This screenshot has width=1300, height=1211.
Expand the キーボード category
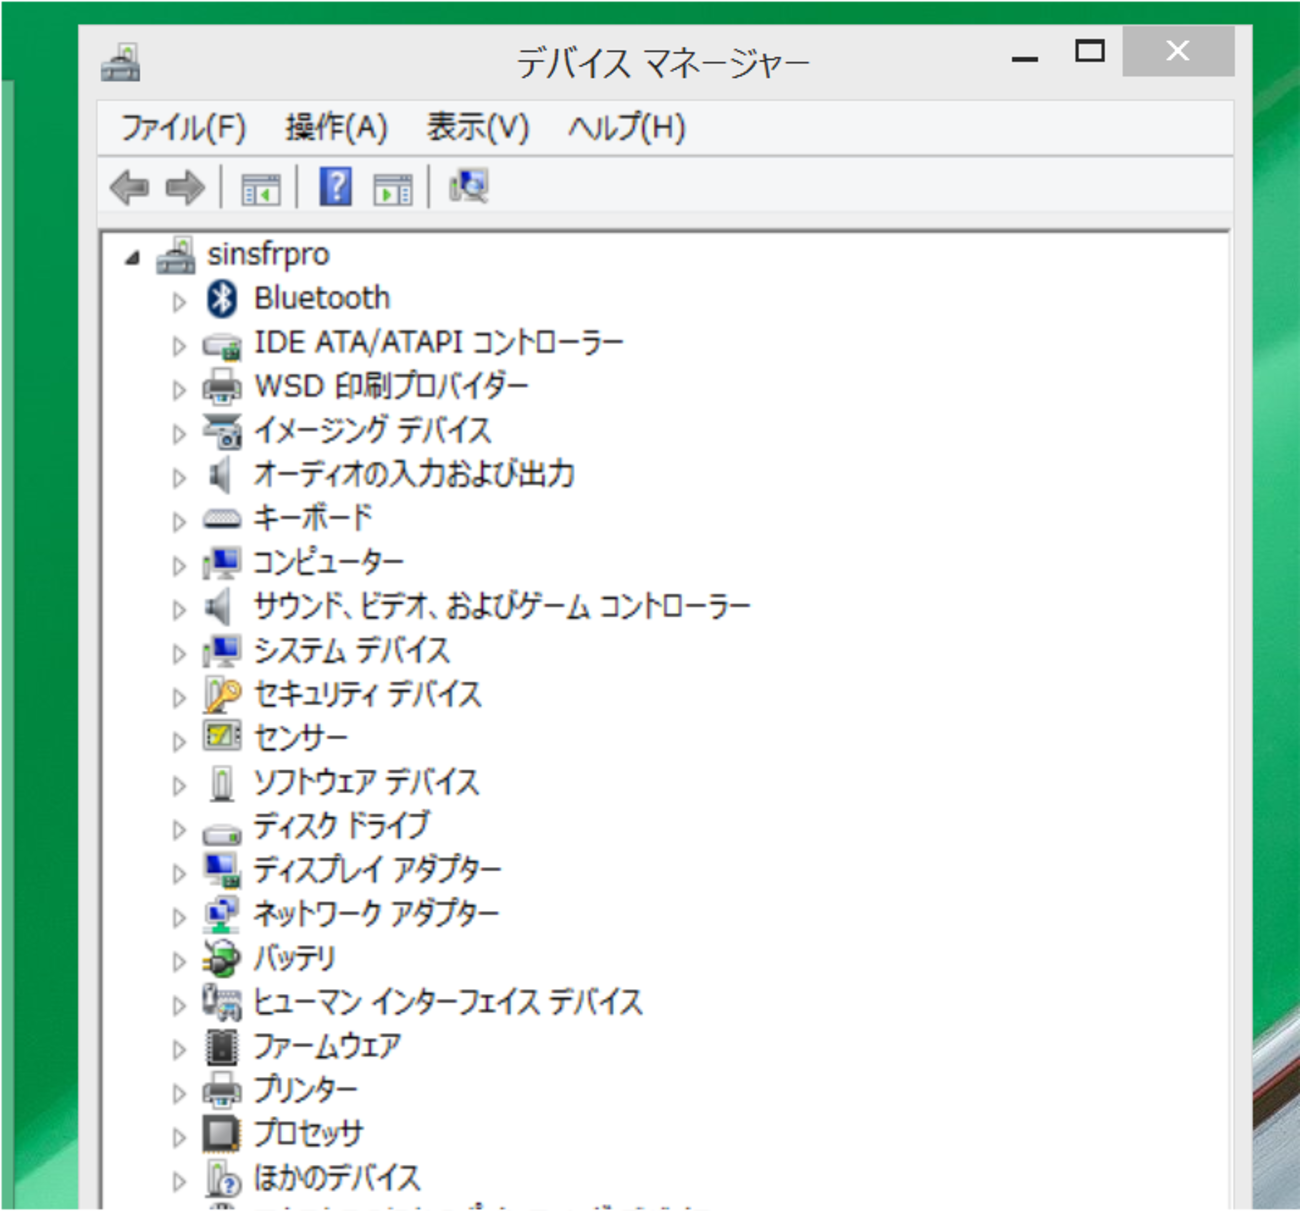(x=179, y=522)
